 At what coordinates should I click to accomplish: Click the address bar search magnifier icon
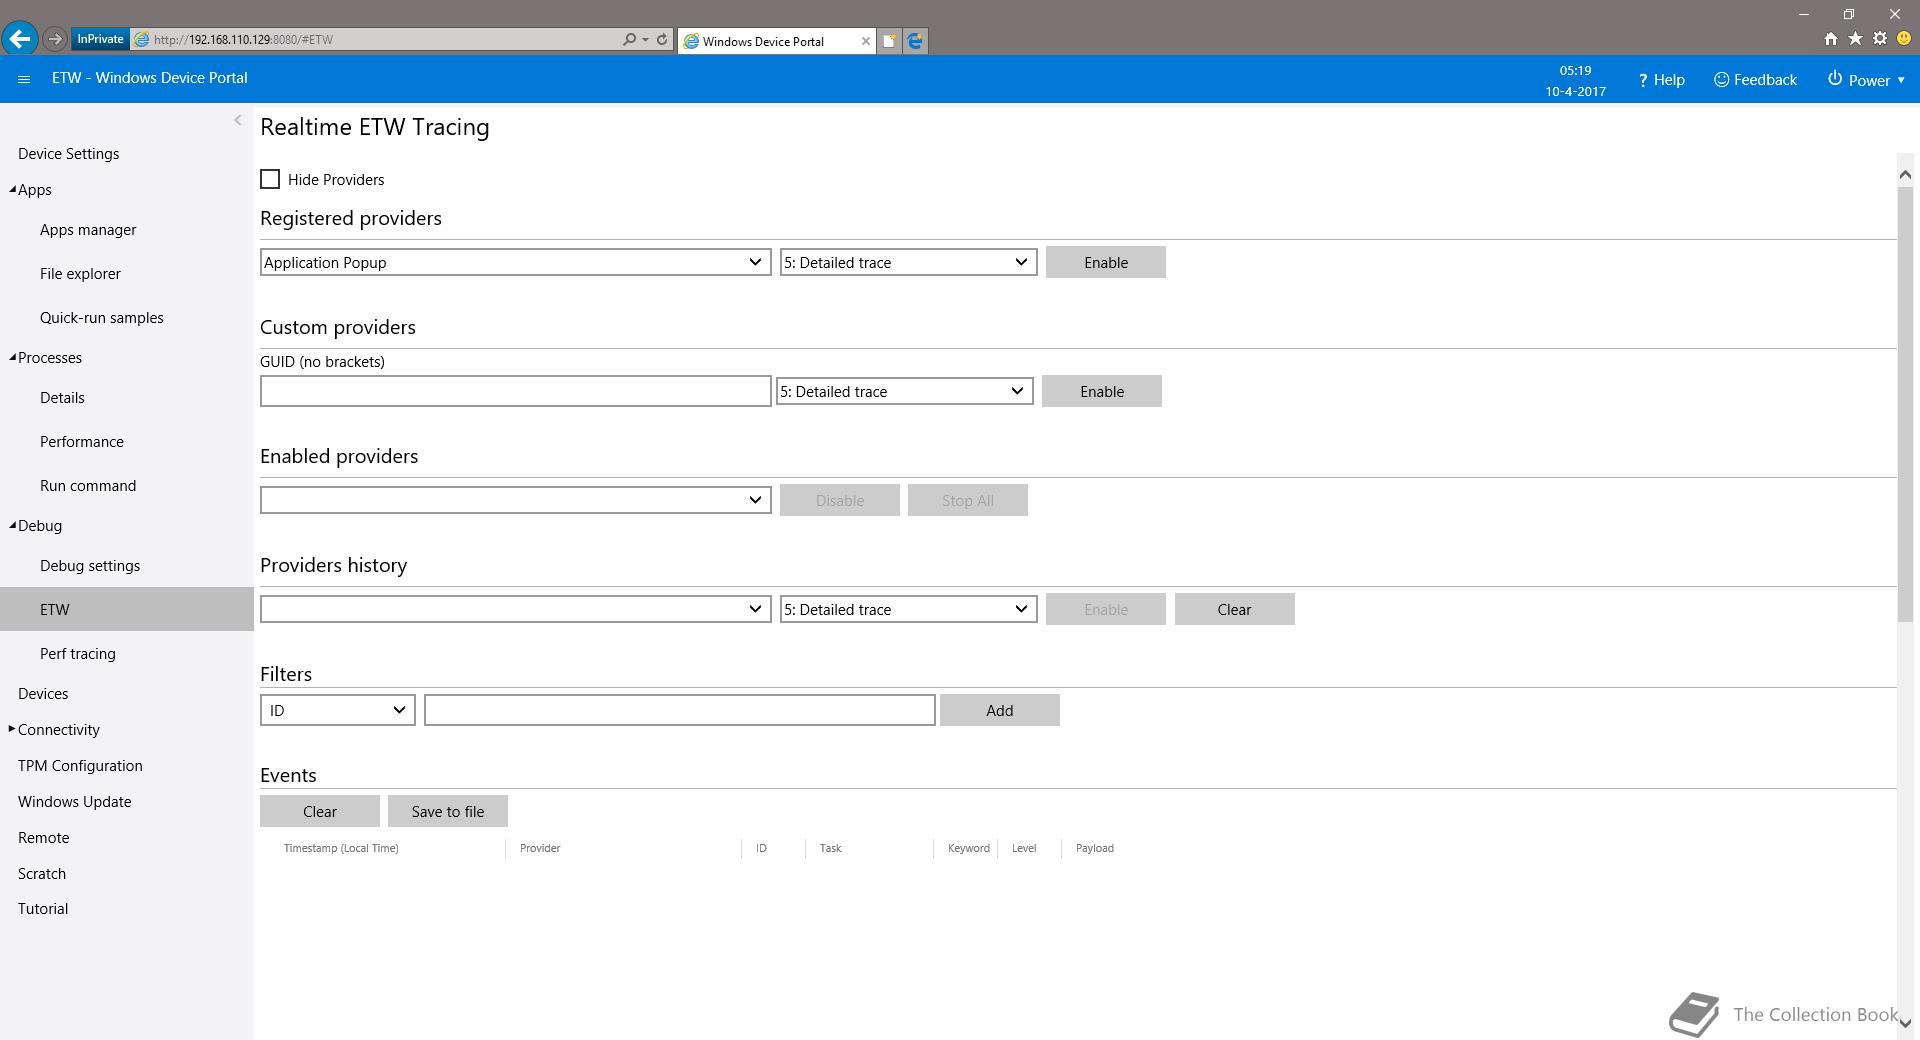[629, 39]
